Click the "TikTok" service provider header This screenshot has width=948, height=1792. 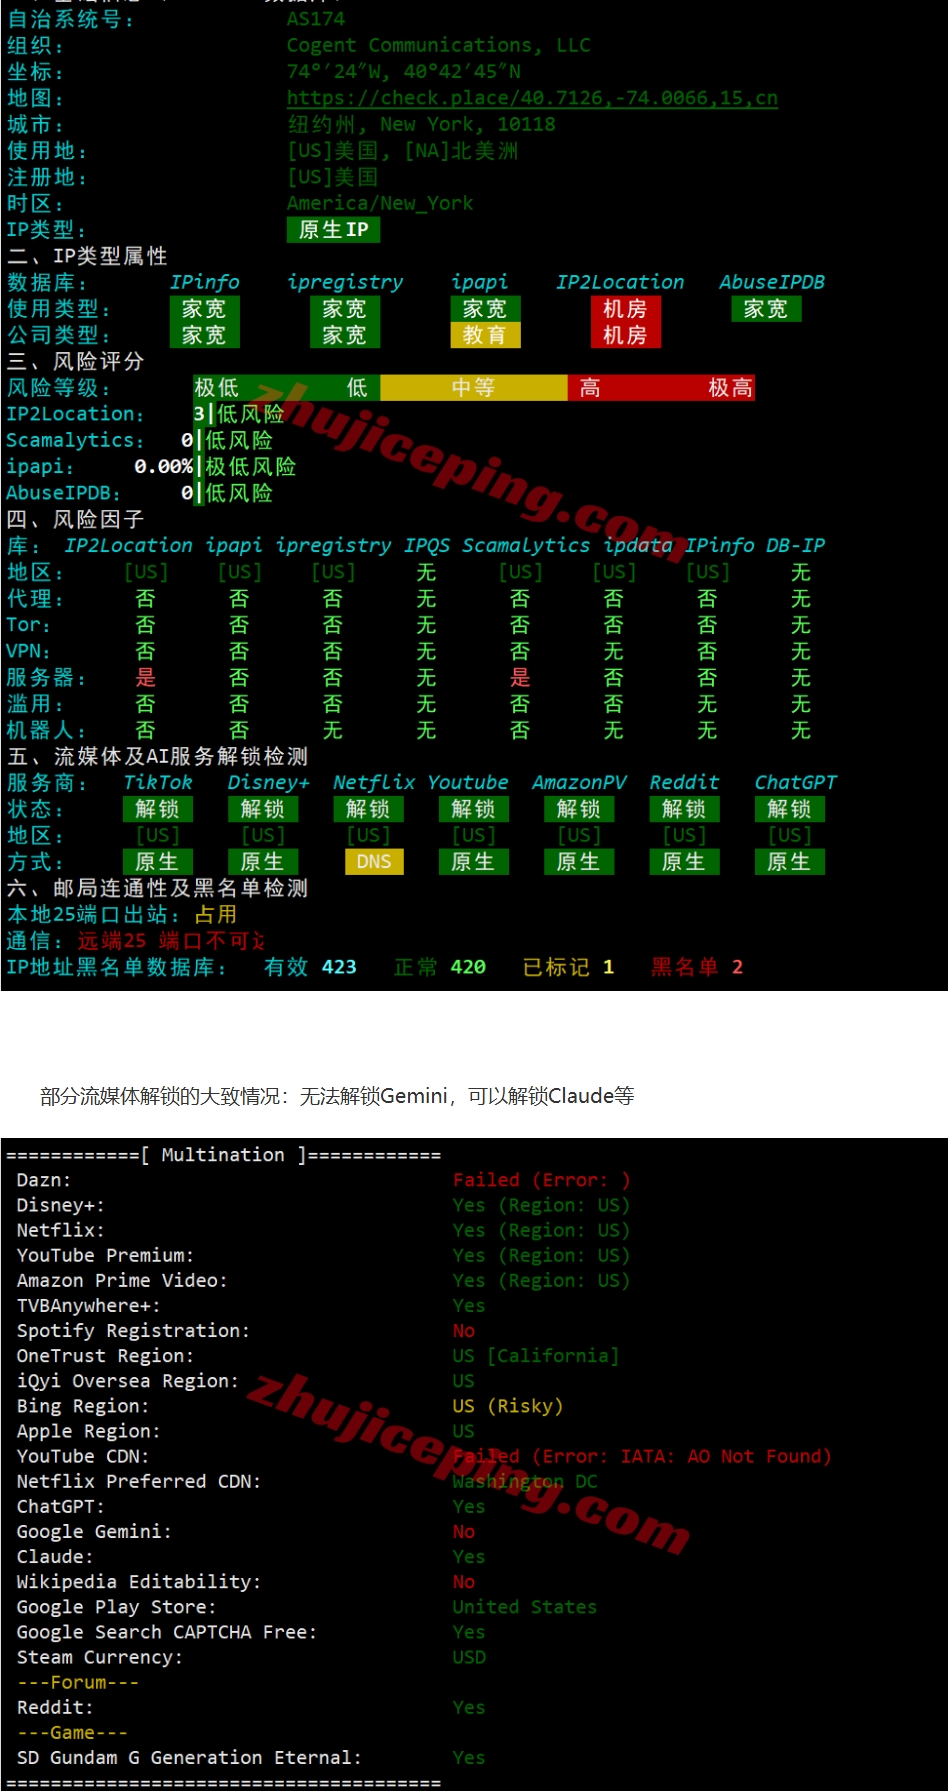click(x=158, y=782)
